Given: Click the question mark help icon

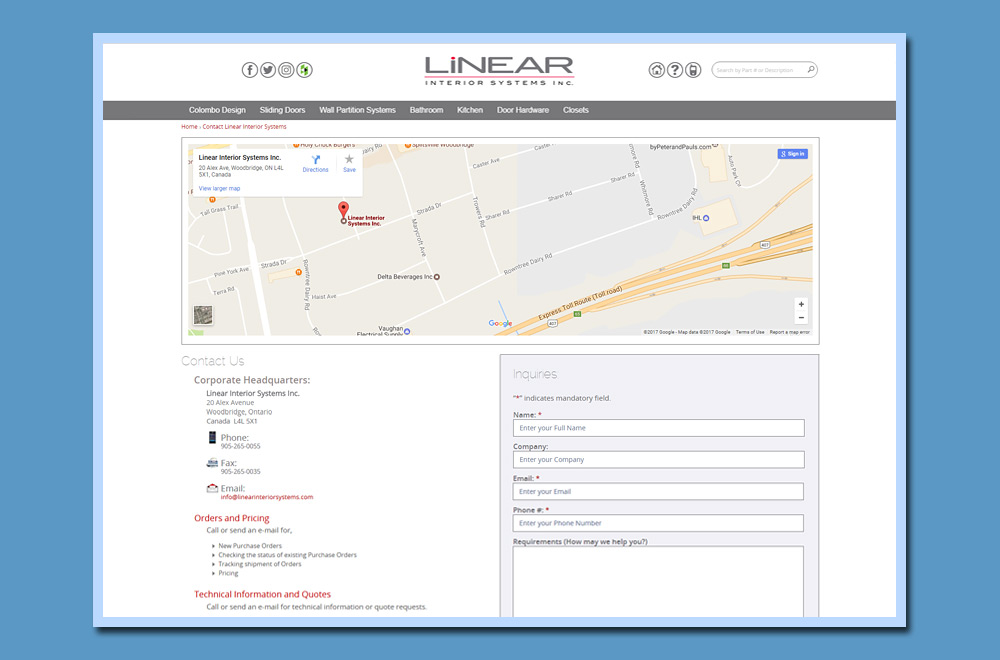Looking at the screenshot, I should [x=675, y=70].
